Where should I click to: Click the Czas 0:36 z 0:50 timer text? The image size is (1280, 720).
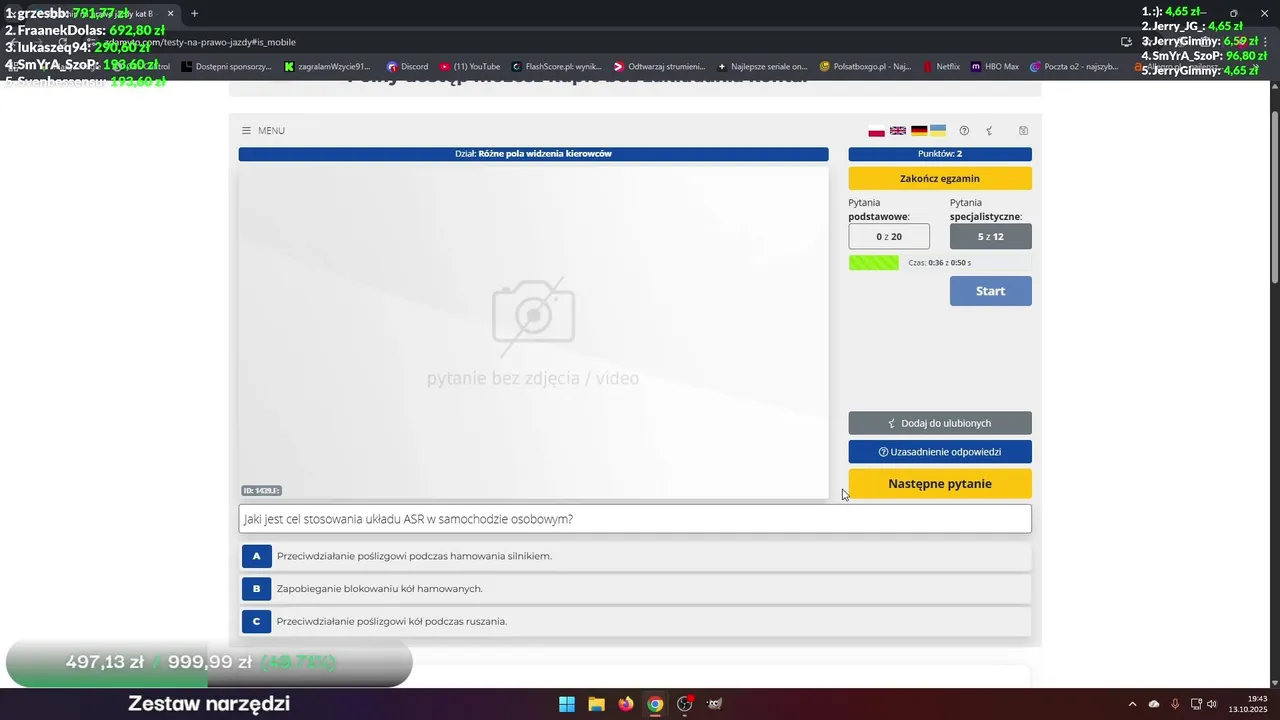click(940, 263)
